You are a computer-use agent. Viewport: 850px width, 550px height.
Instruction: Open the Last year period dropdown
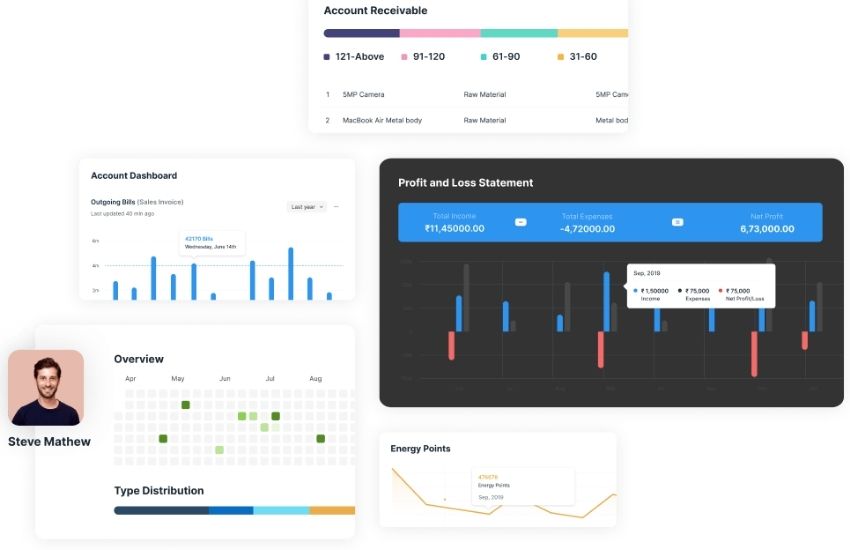[x=307, y=207]
